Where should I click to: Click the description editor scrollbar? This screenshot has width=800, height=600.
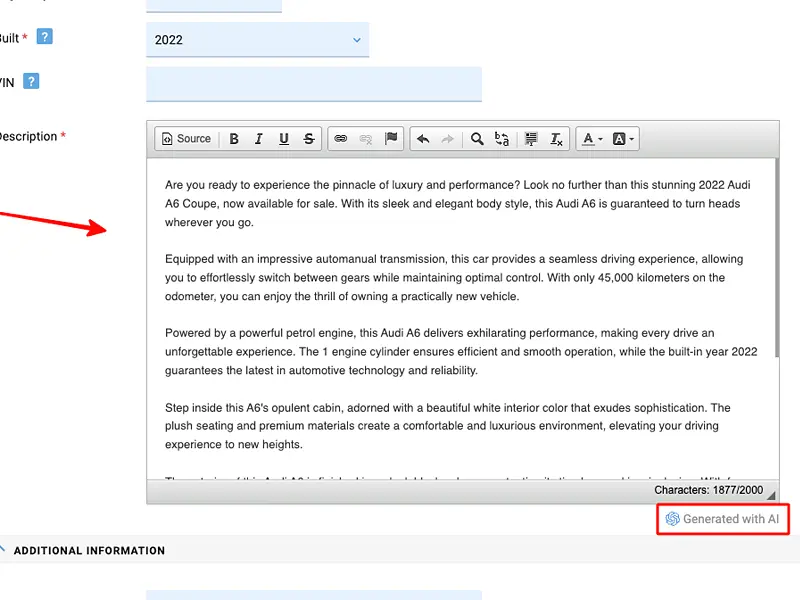tap(777, 258)
